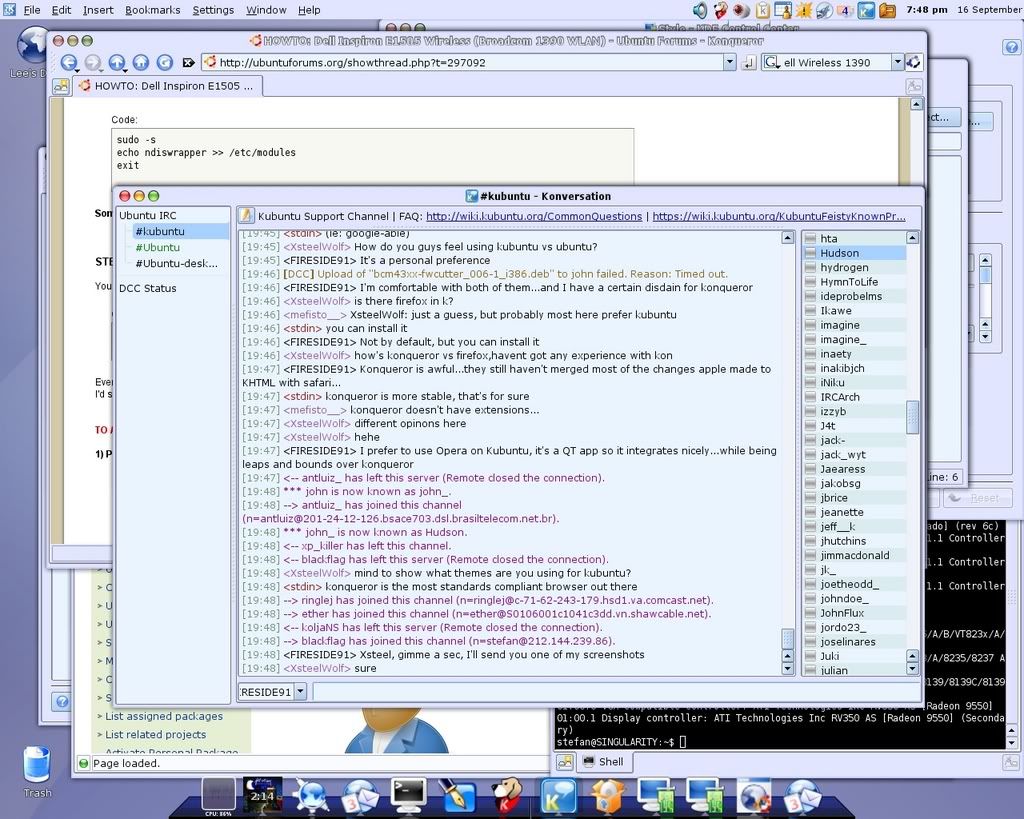
Task: Open the Edit menu
Action: tap(61, 10)
